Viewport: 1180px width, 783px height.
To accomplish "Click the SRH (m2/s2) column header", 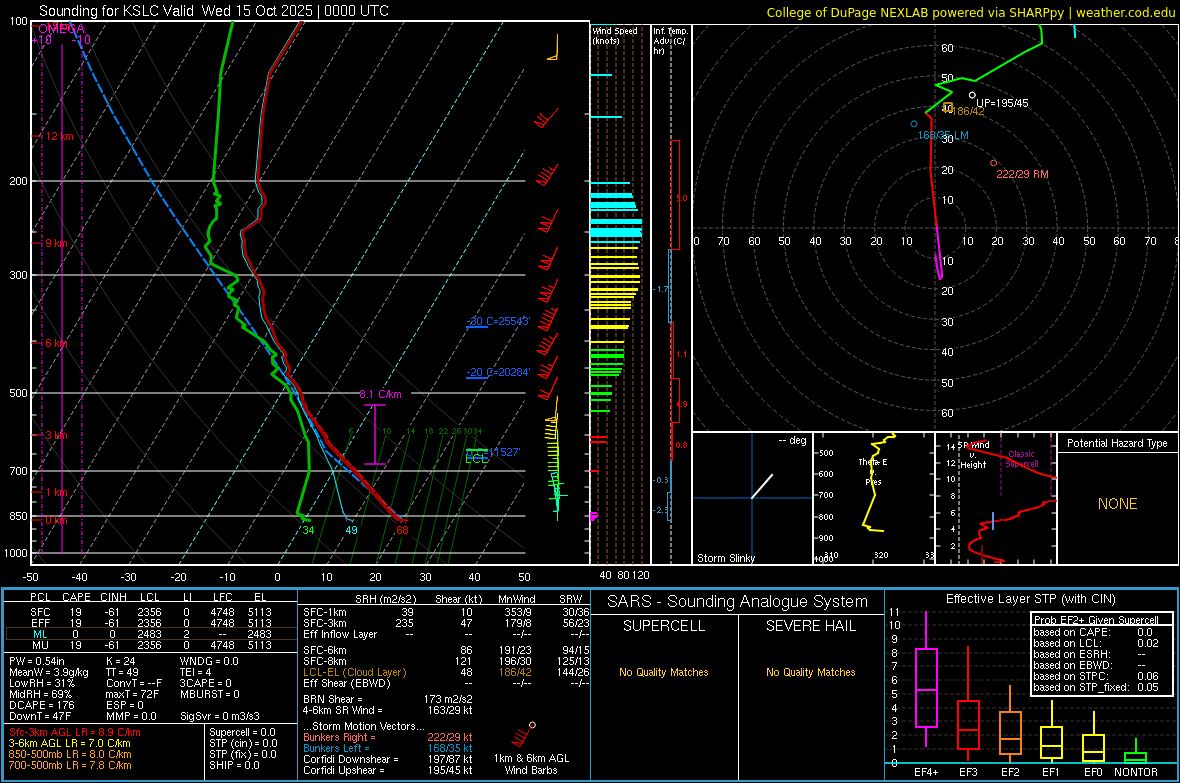I will (385, 599).
